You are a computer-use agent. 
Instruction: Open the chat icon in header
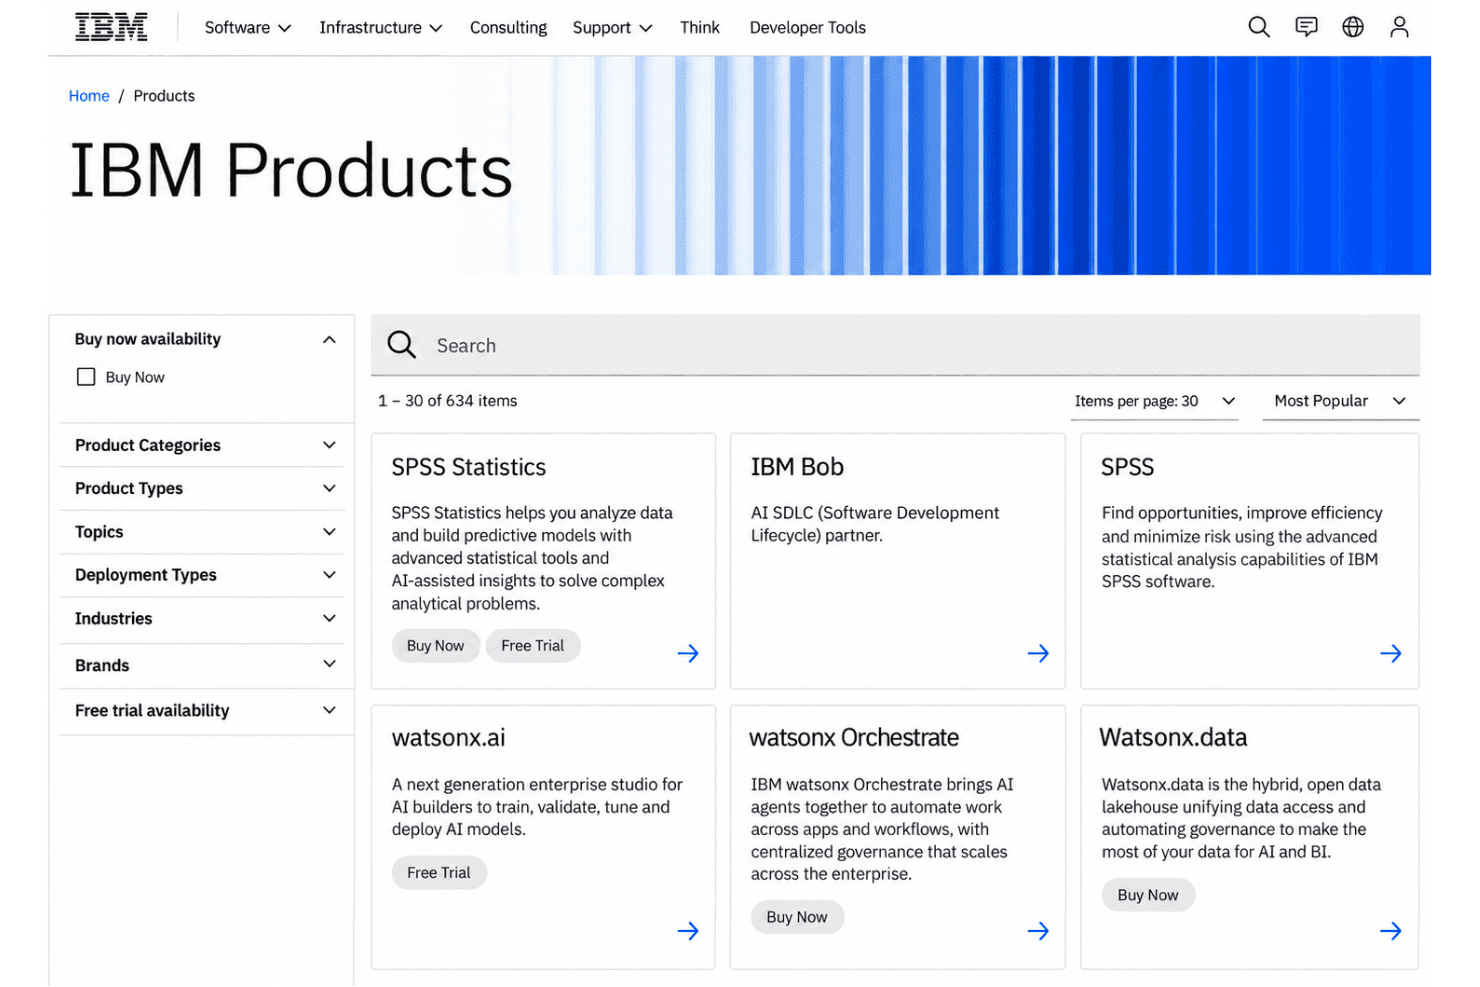1306,27
